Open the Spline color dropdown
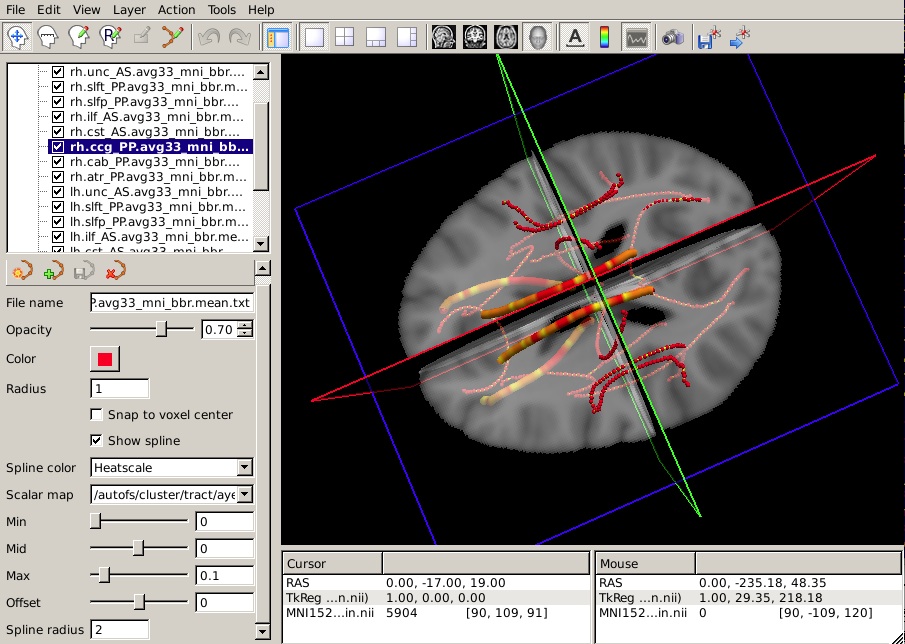Viewport: 905px width, 644px height. coord(171,467)
